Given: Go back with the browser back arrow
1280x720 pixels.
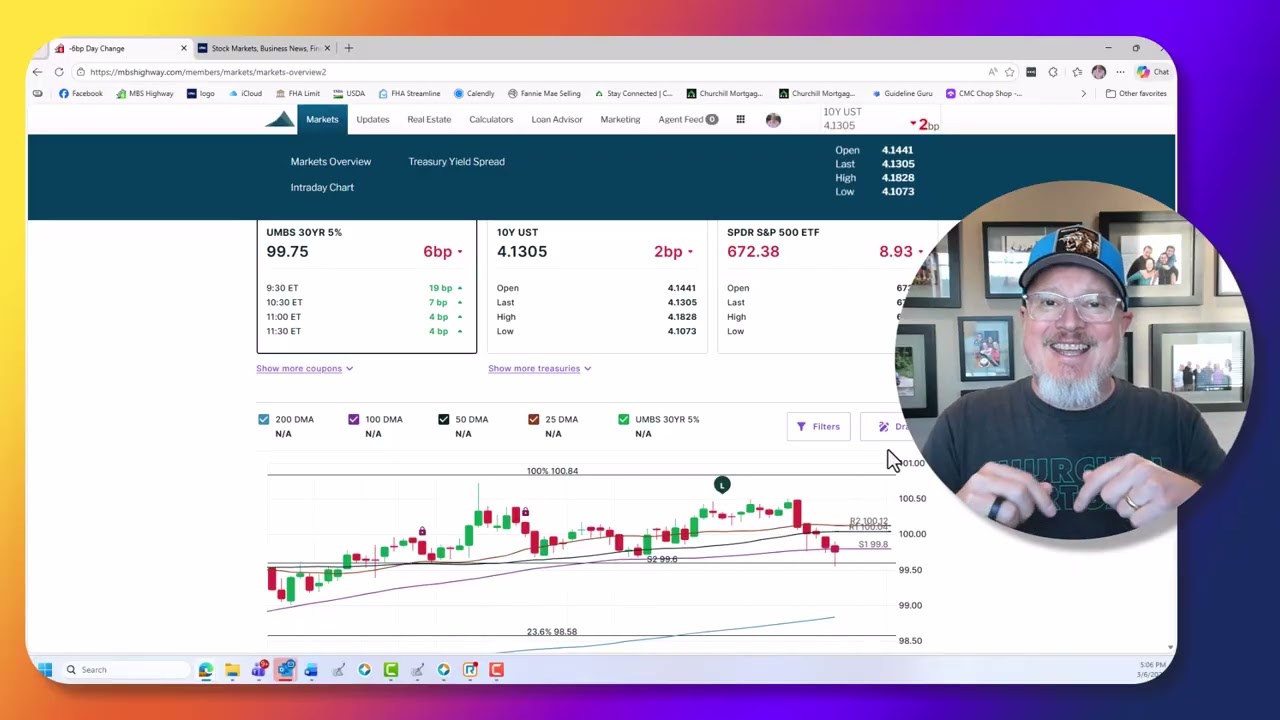Looking at the screenshot, I should pyautogui.click(x=37, y=72).
